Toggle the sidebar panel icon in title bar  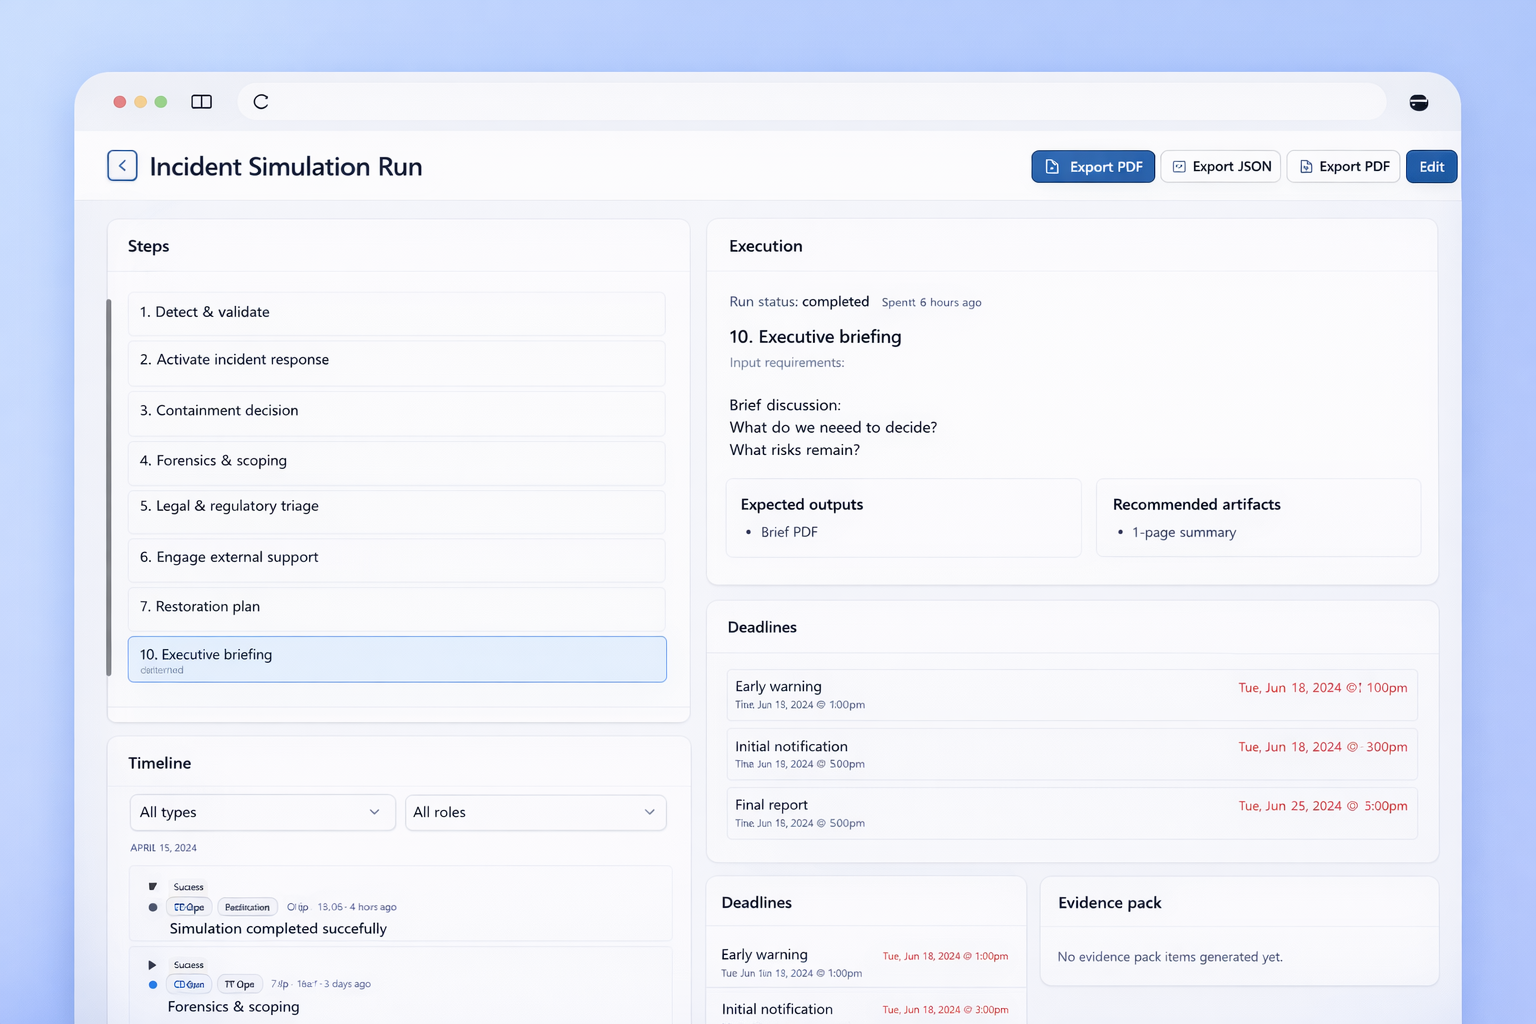click(201, 102)
